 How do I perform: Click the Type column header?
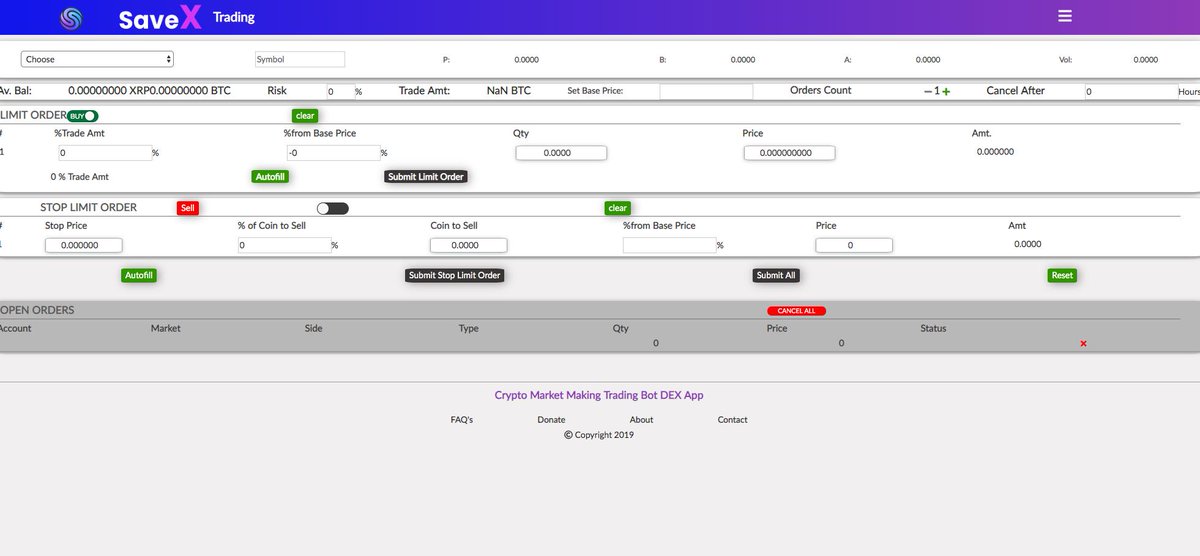pyautogui.click(x=469, y=328)
